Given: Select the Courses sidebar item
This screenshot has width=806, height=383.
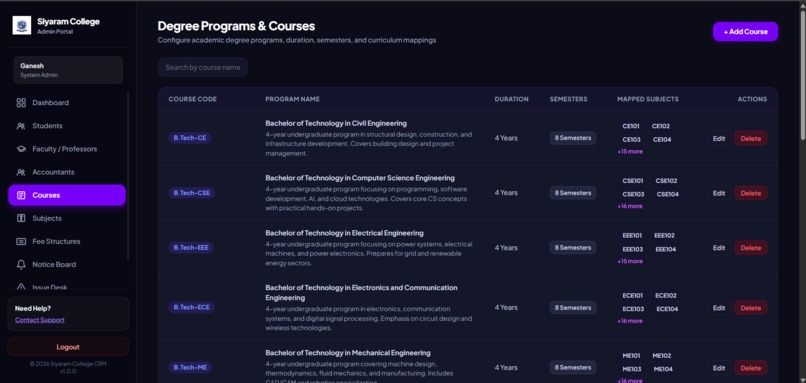Looking at the screenshot, I should click(67, 195).
